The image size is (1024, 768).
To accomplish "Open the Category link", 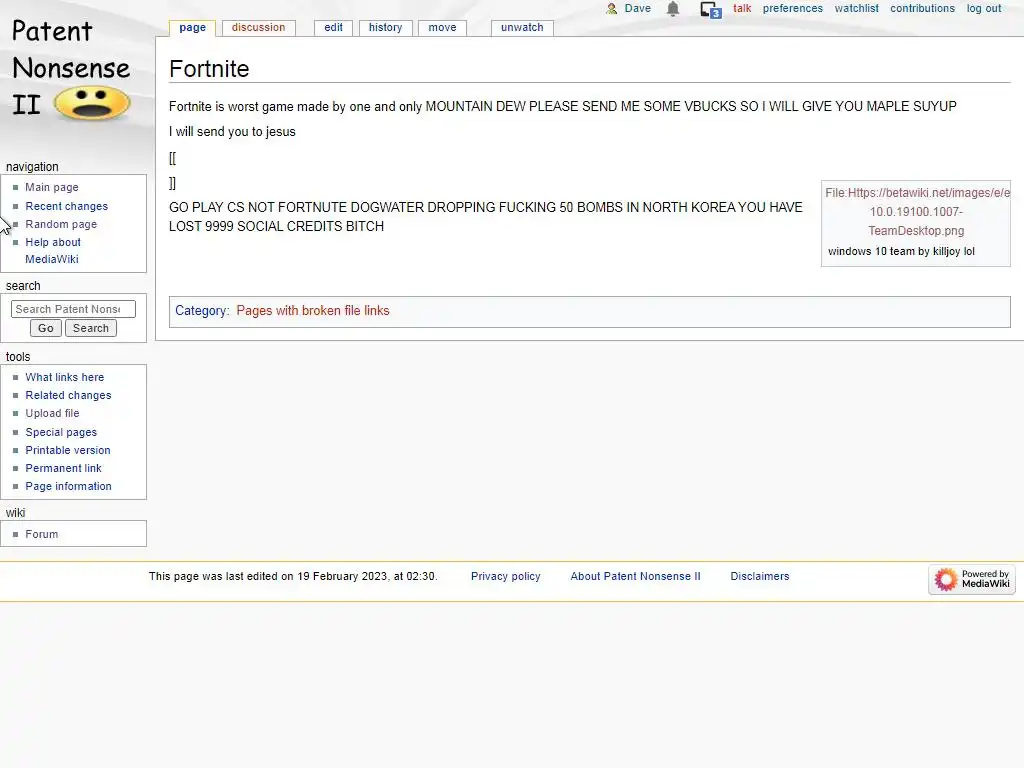I will [201, 311].
